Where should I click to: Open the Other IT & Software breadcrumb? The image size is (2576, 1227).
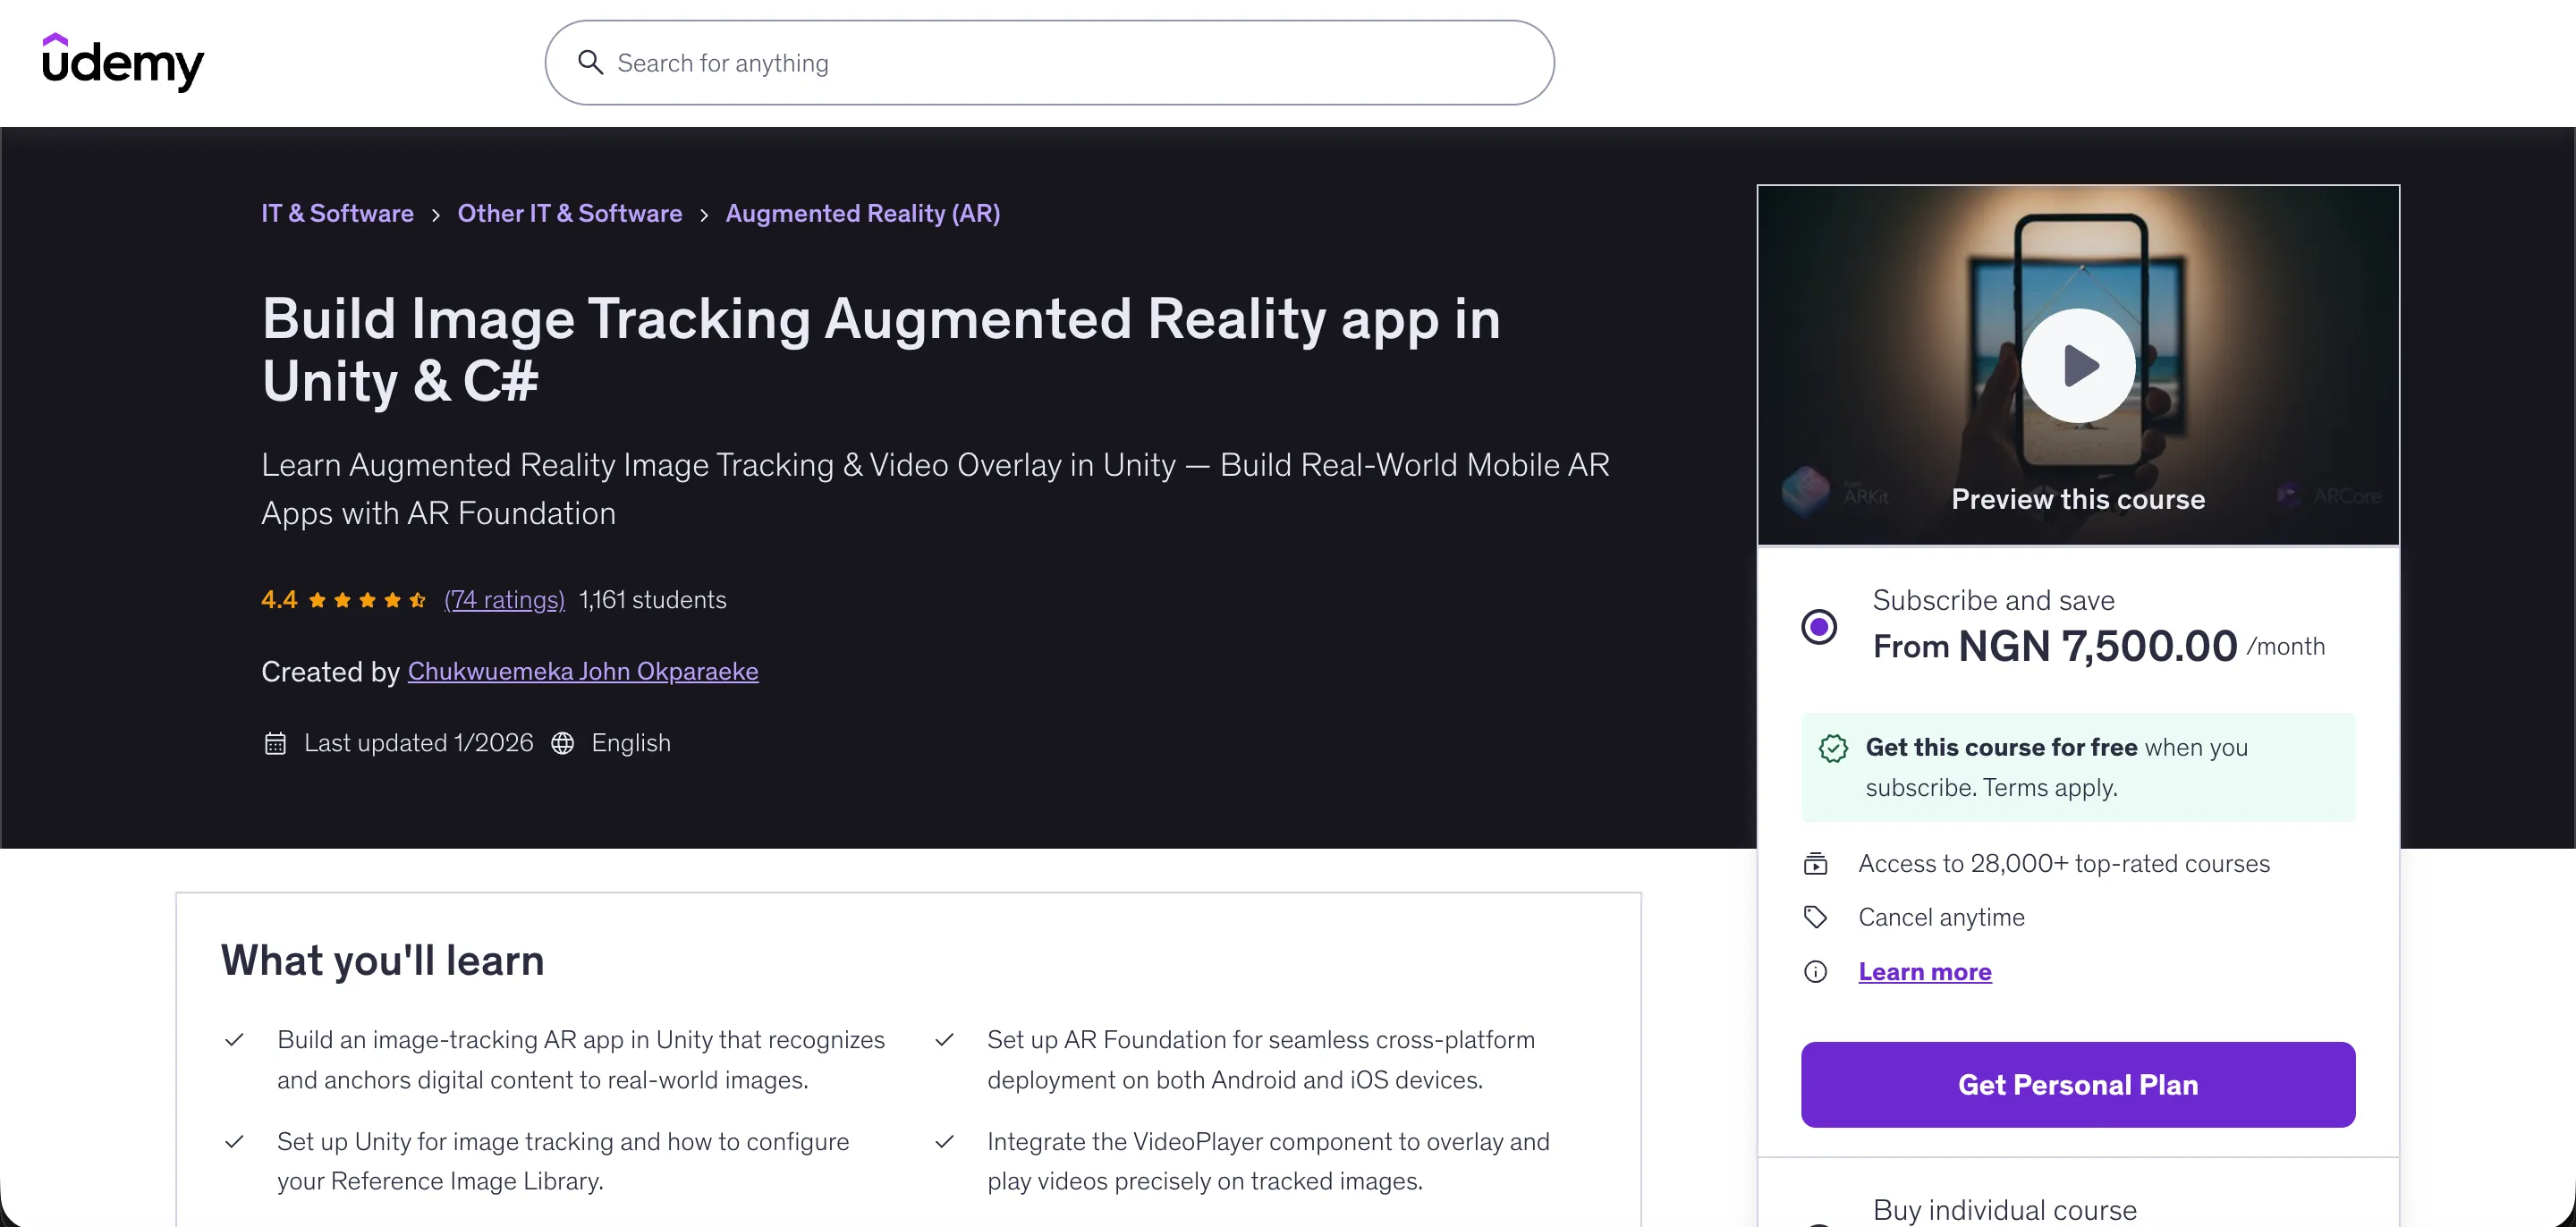click(x=570, y=213)
